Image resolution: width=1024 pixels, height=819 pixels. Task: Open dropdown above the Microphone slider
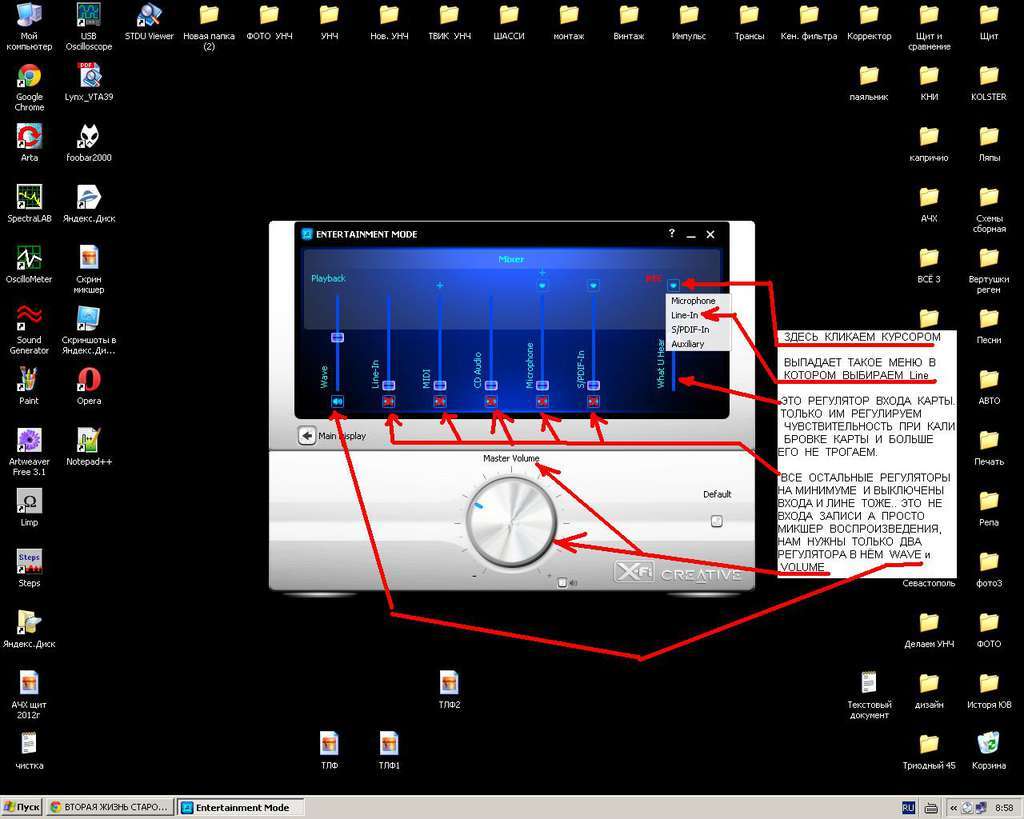point(542,285)
